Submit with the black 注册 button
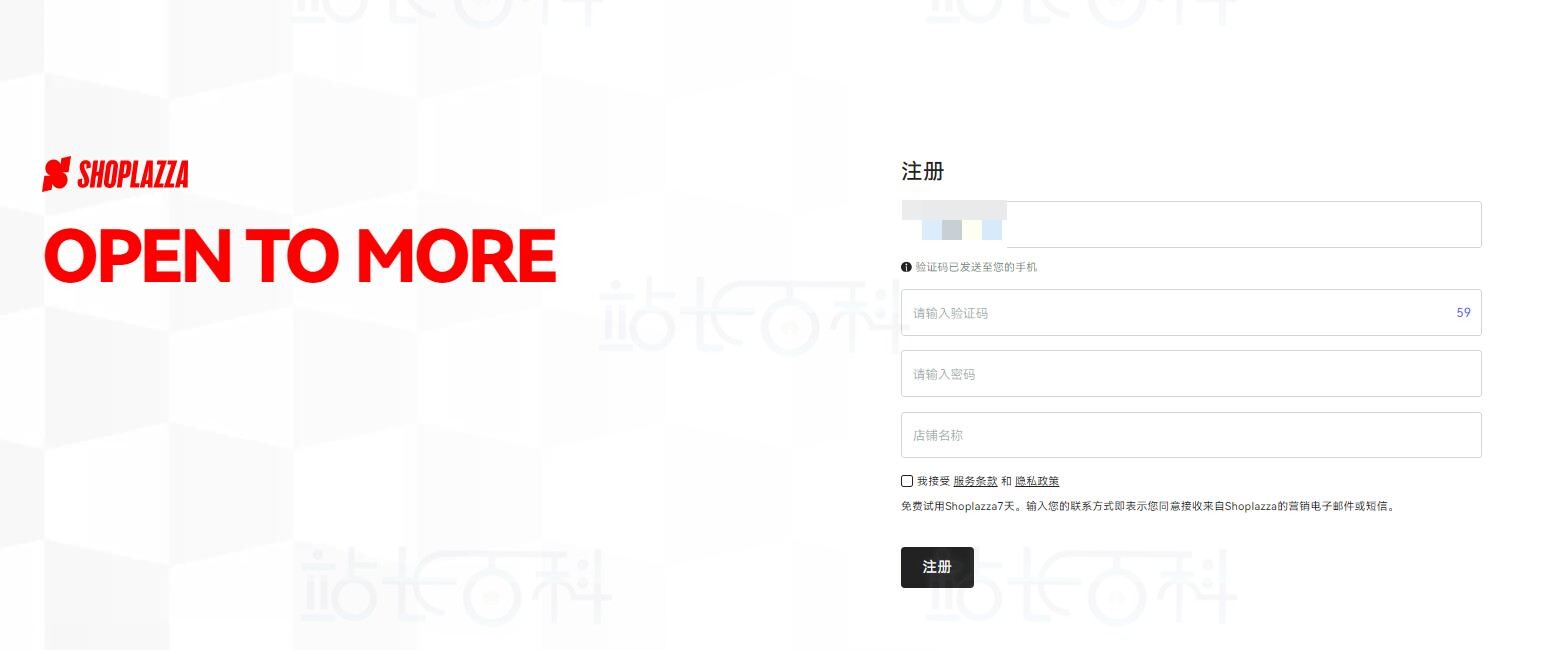Image resolution: width=1554 pixels, height=650 pixels. (937, 567)
